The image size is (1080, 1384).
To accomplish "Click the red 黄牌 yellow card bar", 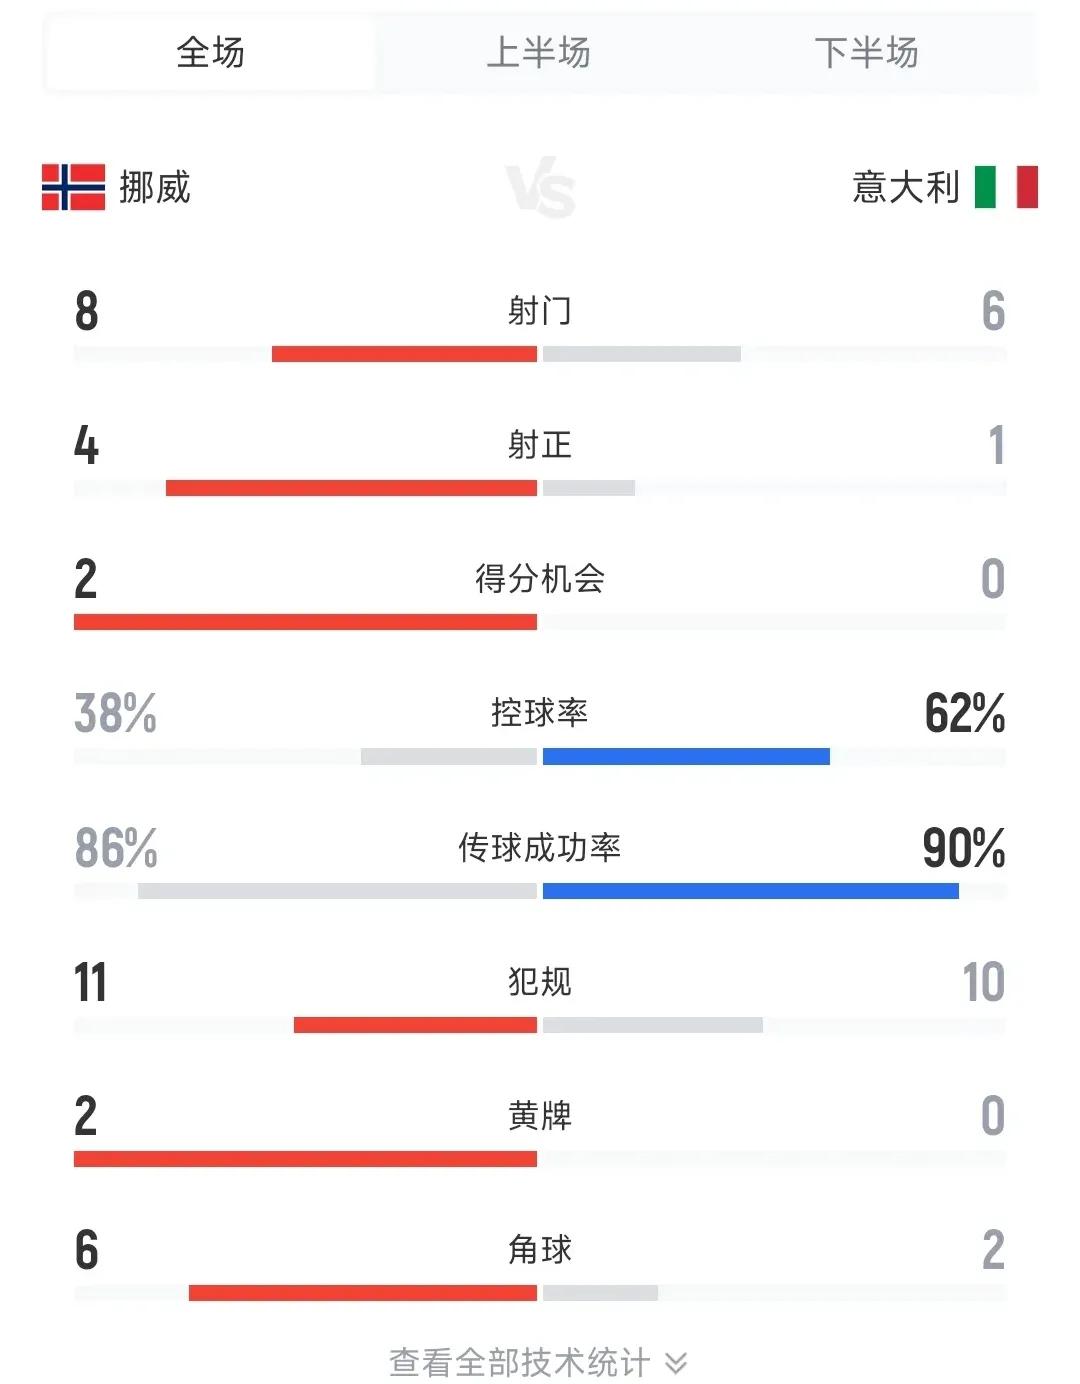I will click(305, 1159).
